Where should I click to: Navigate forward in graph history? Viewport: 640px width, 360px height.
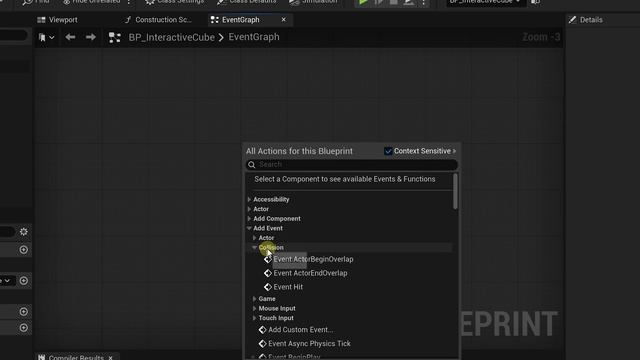(x=91, y=37)
